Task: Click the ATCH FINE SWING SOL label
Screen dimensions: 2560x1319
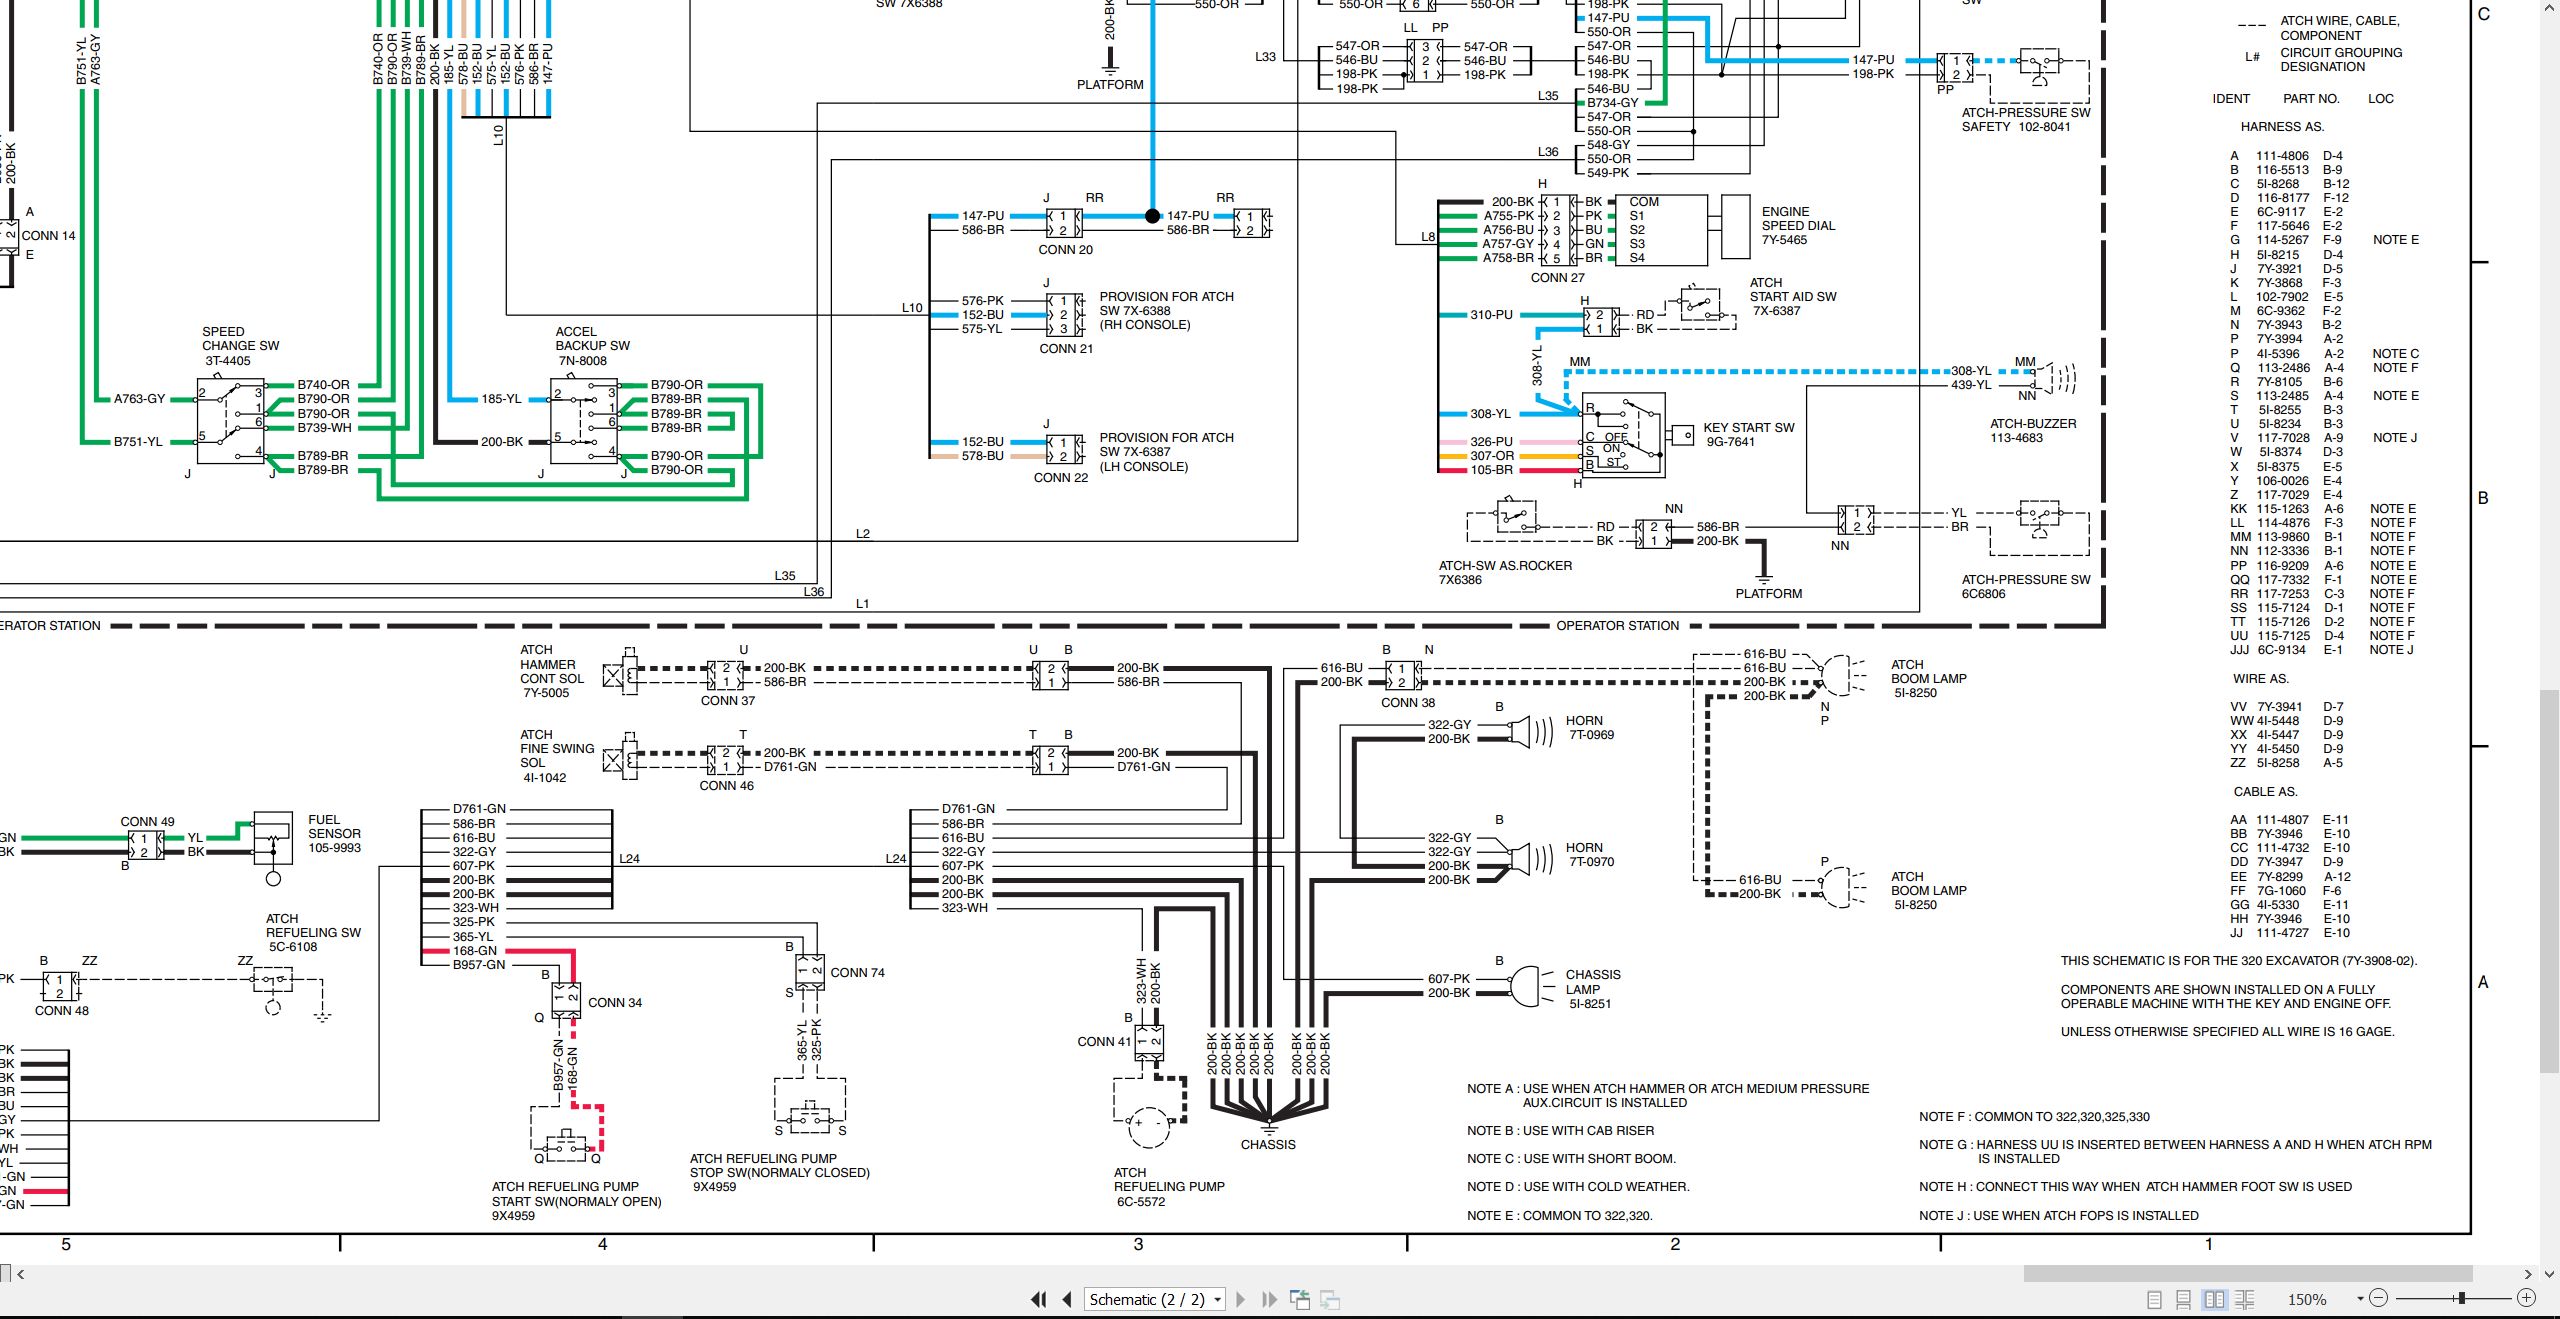Action: pos(557,756)
